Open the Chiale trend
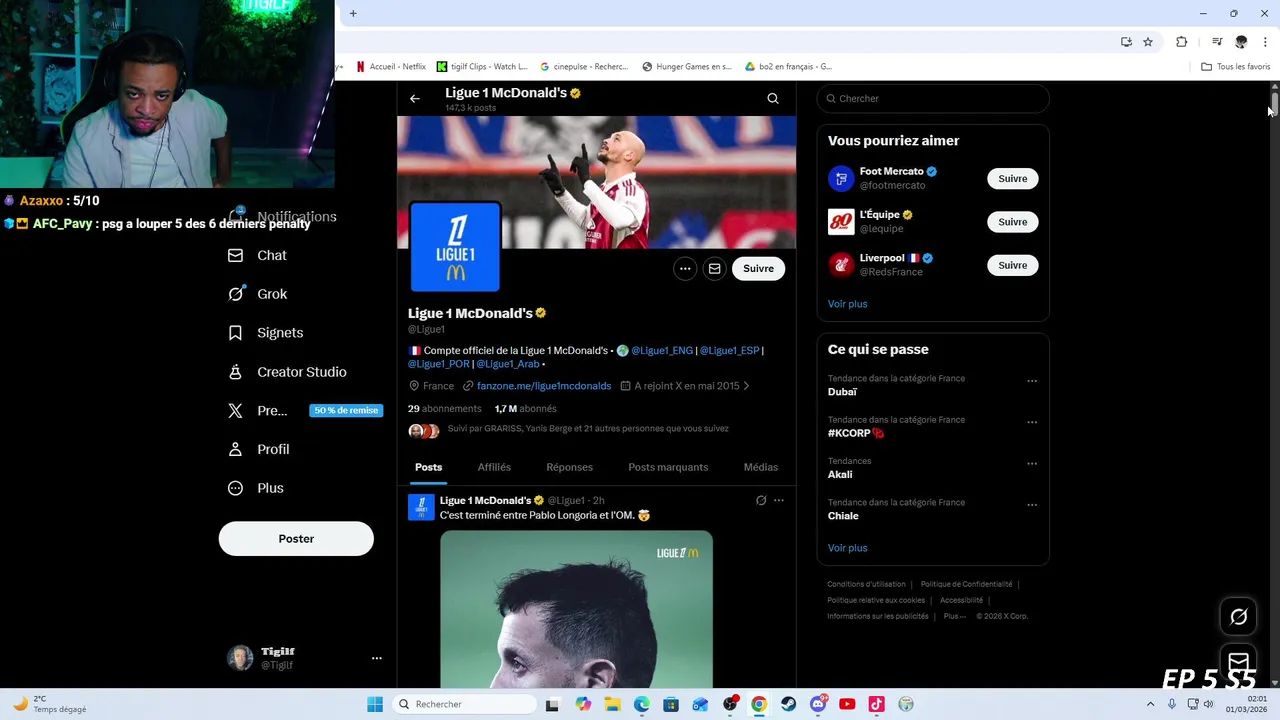The width and height of the screenshot is (1280, 720). 843,516
